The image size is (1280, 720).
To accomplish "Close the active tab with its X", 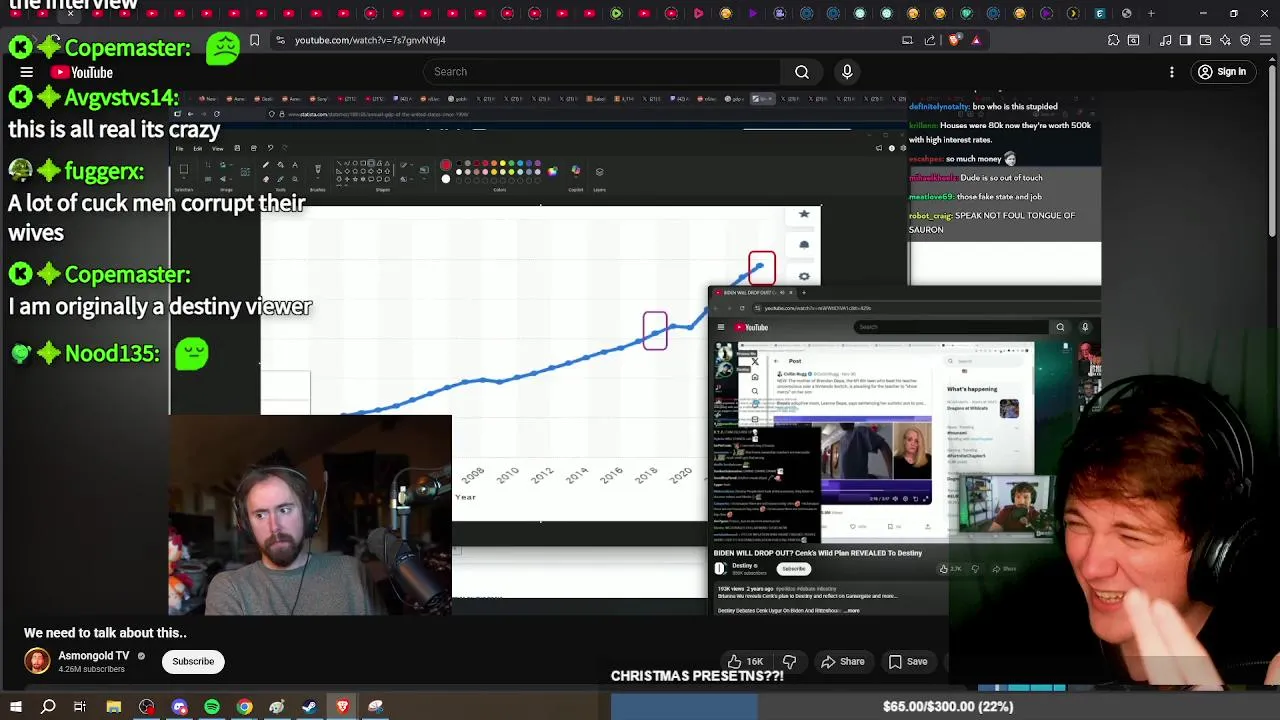I will coord(70,13).
